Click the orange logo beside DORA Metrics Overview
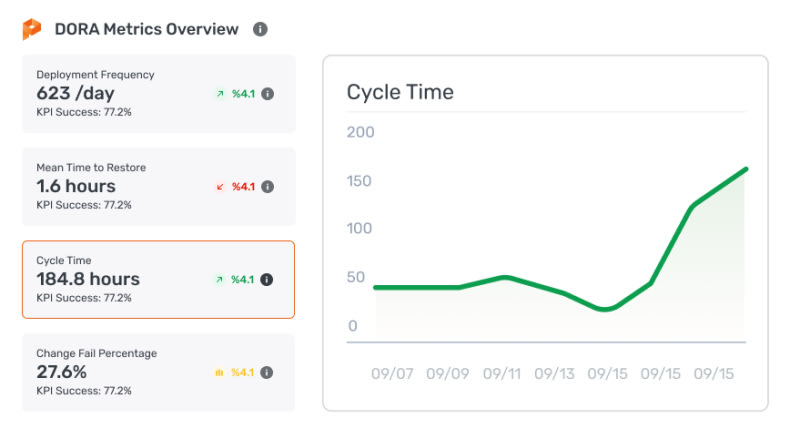 click(x=32, y=29)
